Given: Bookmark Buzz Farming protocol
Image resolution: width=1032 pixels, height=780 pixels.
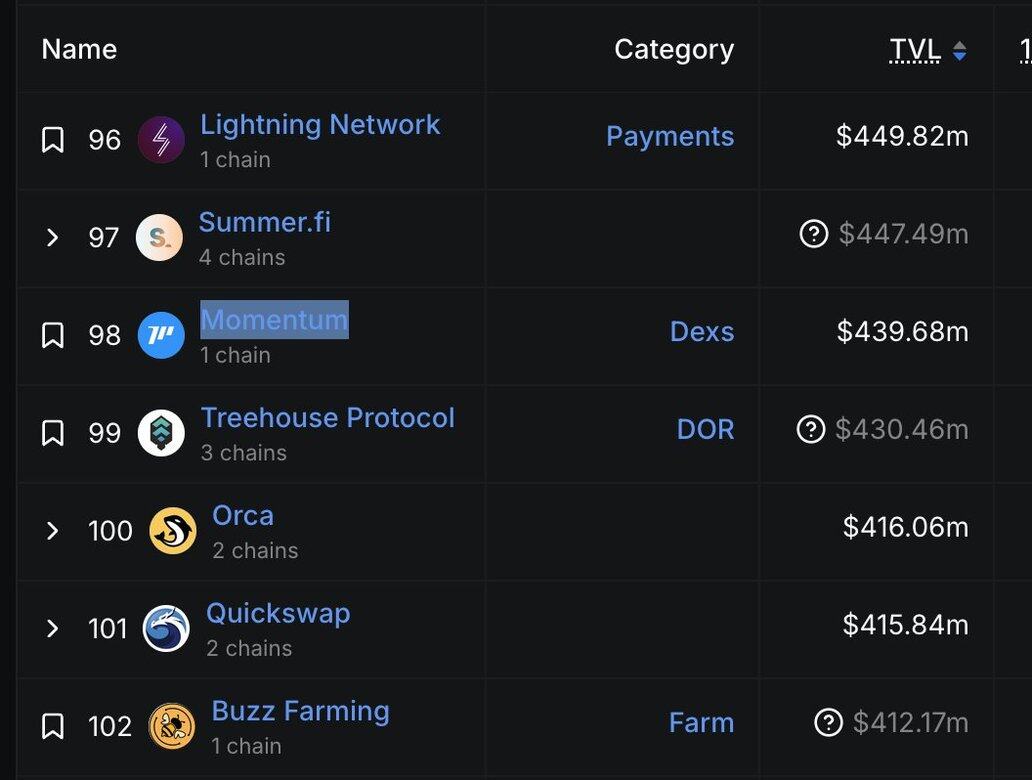Looking at the screenshot, I should [53, 726].
